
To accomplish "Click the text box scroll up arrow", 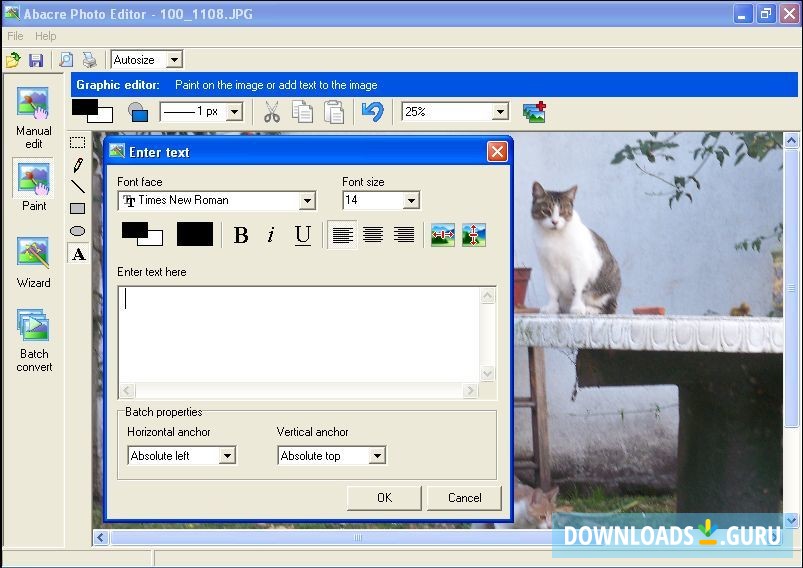I will pos(488,296).
